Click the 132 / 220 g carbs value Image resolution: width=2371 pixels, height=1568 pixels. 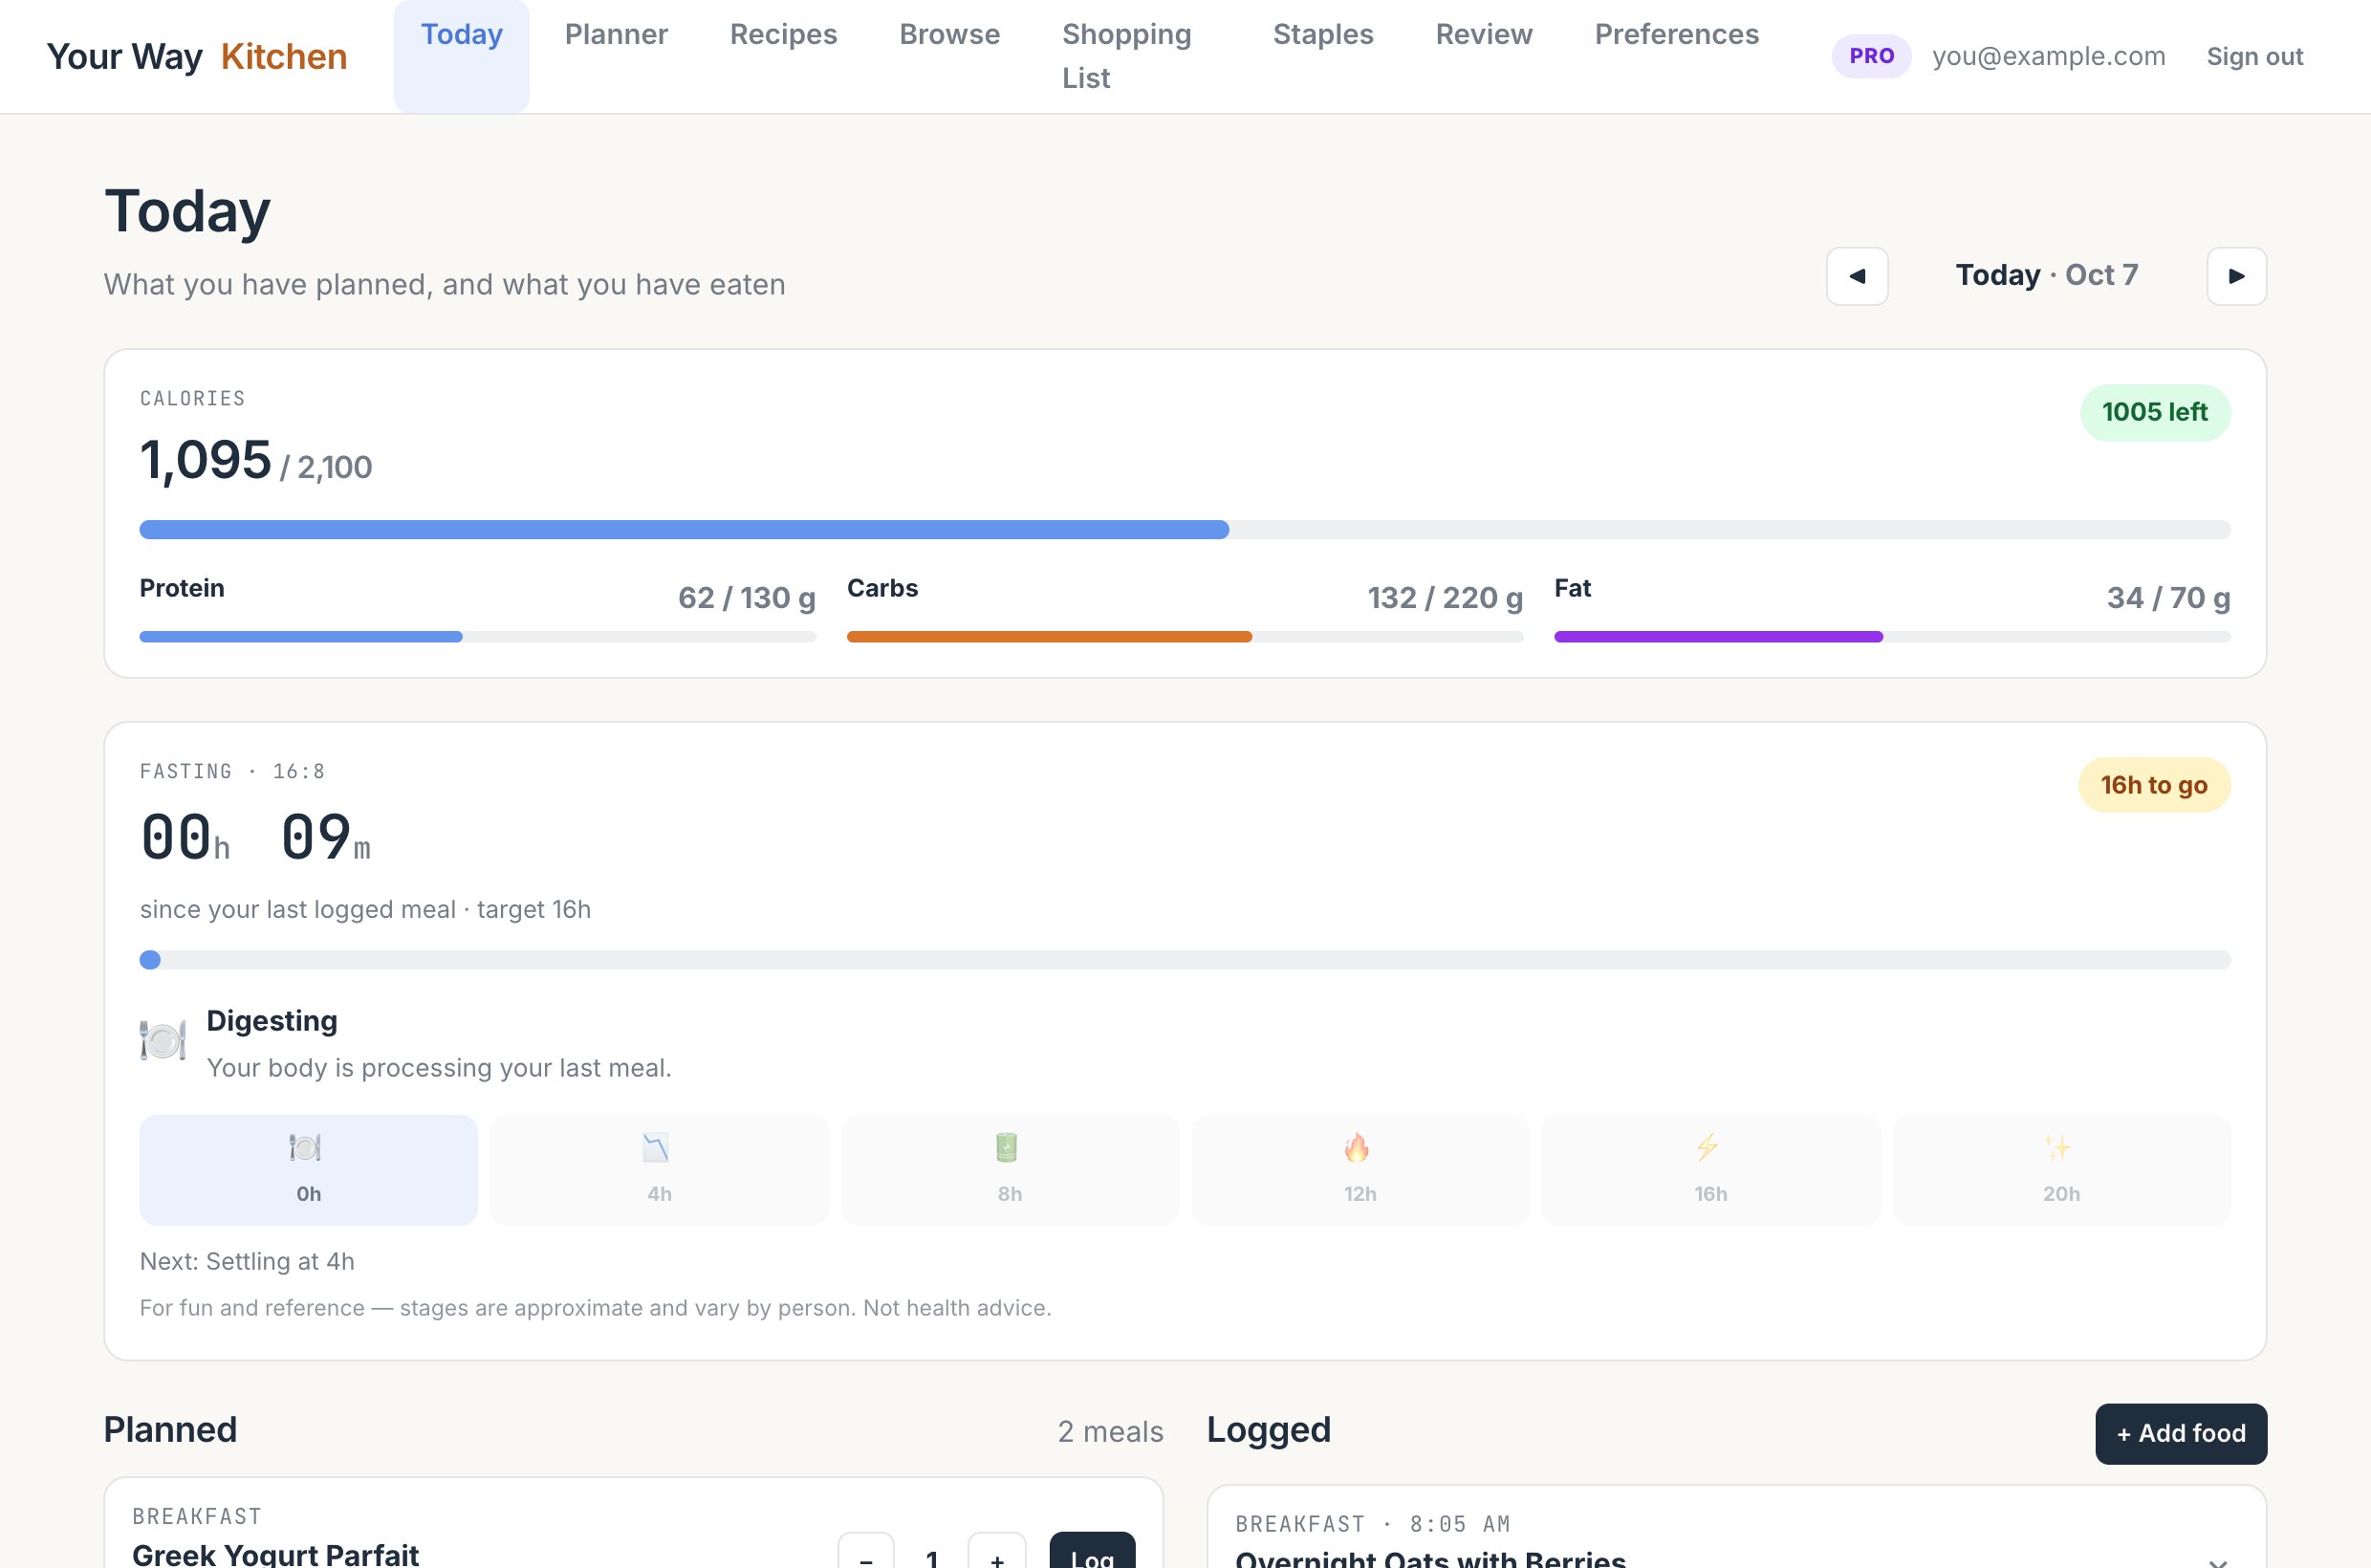point(1444,598)
